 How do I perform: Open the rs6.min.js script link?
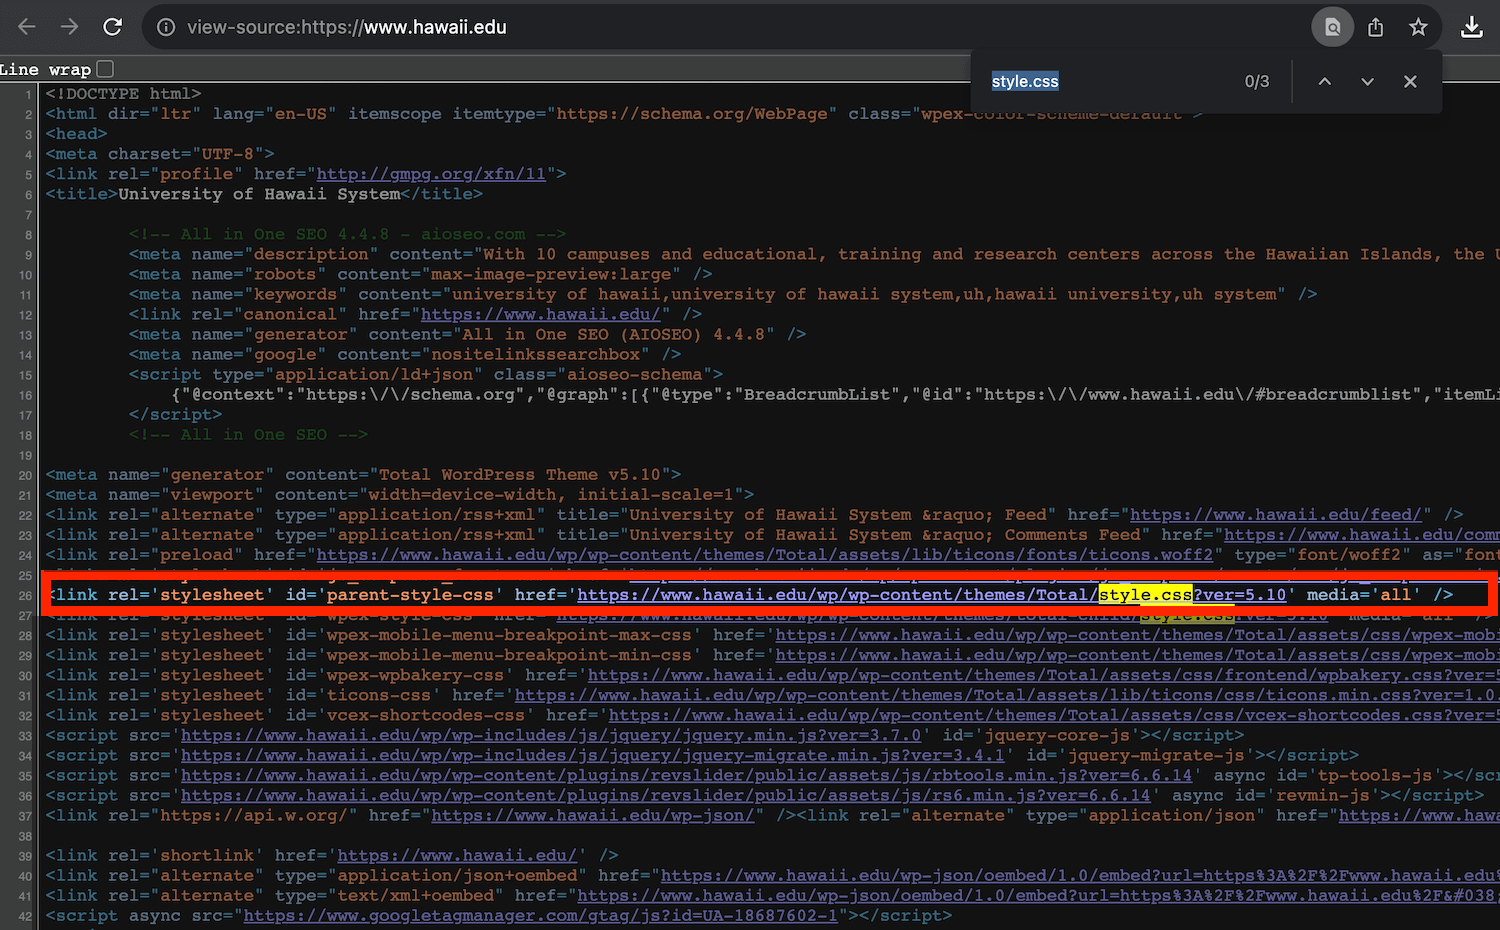pyautogui.click(x=666, y=795)
